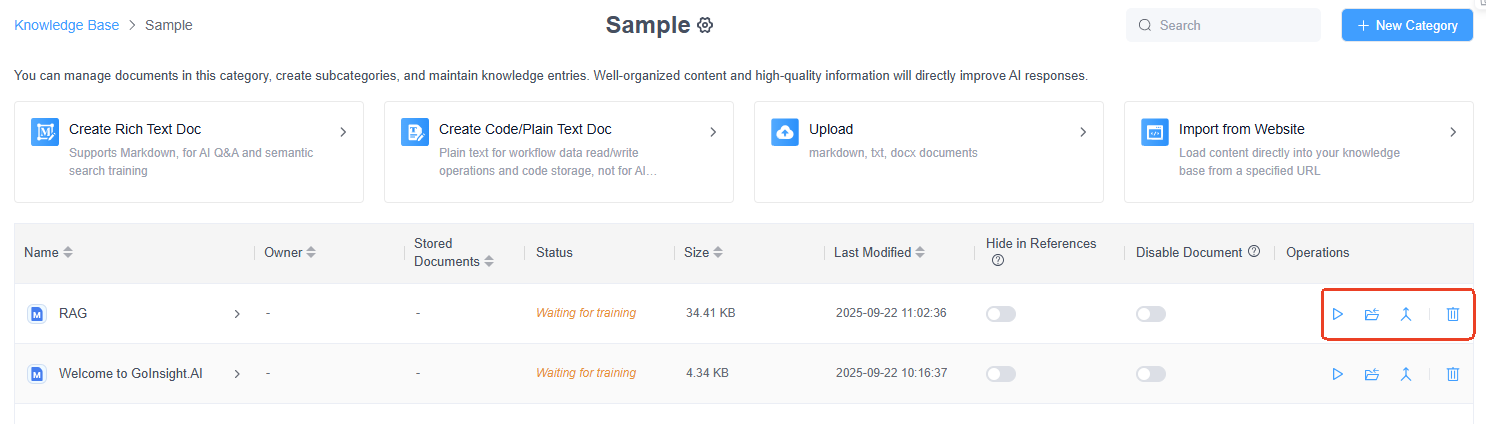Delete the RAG document
This screenshot has width=1486, height=424.
(x=1453, y=314)
